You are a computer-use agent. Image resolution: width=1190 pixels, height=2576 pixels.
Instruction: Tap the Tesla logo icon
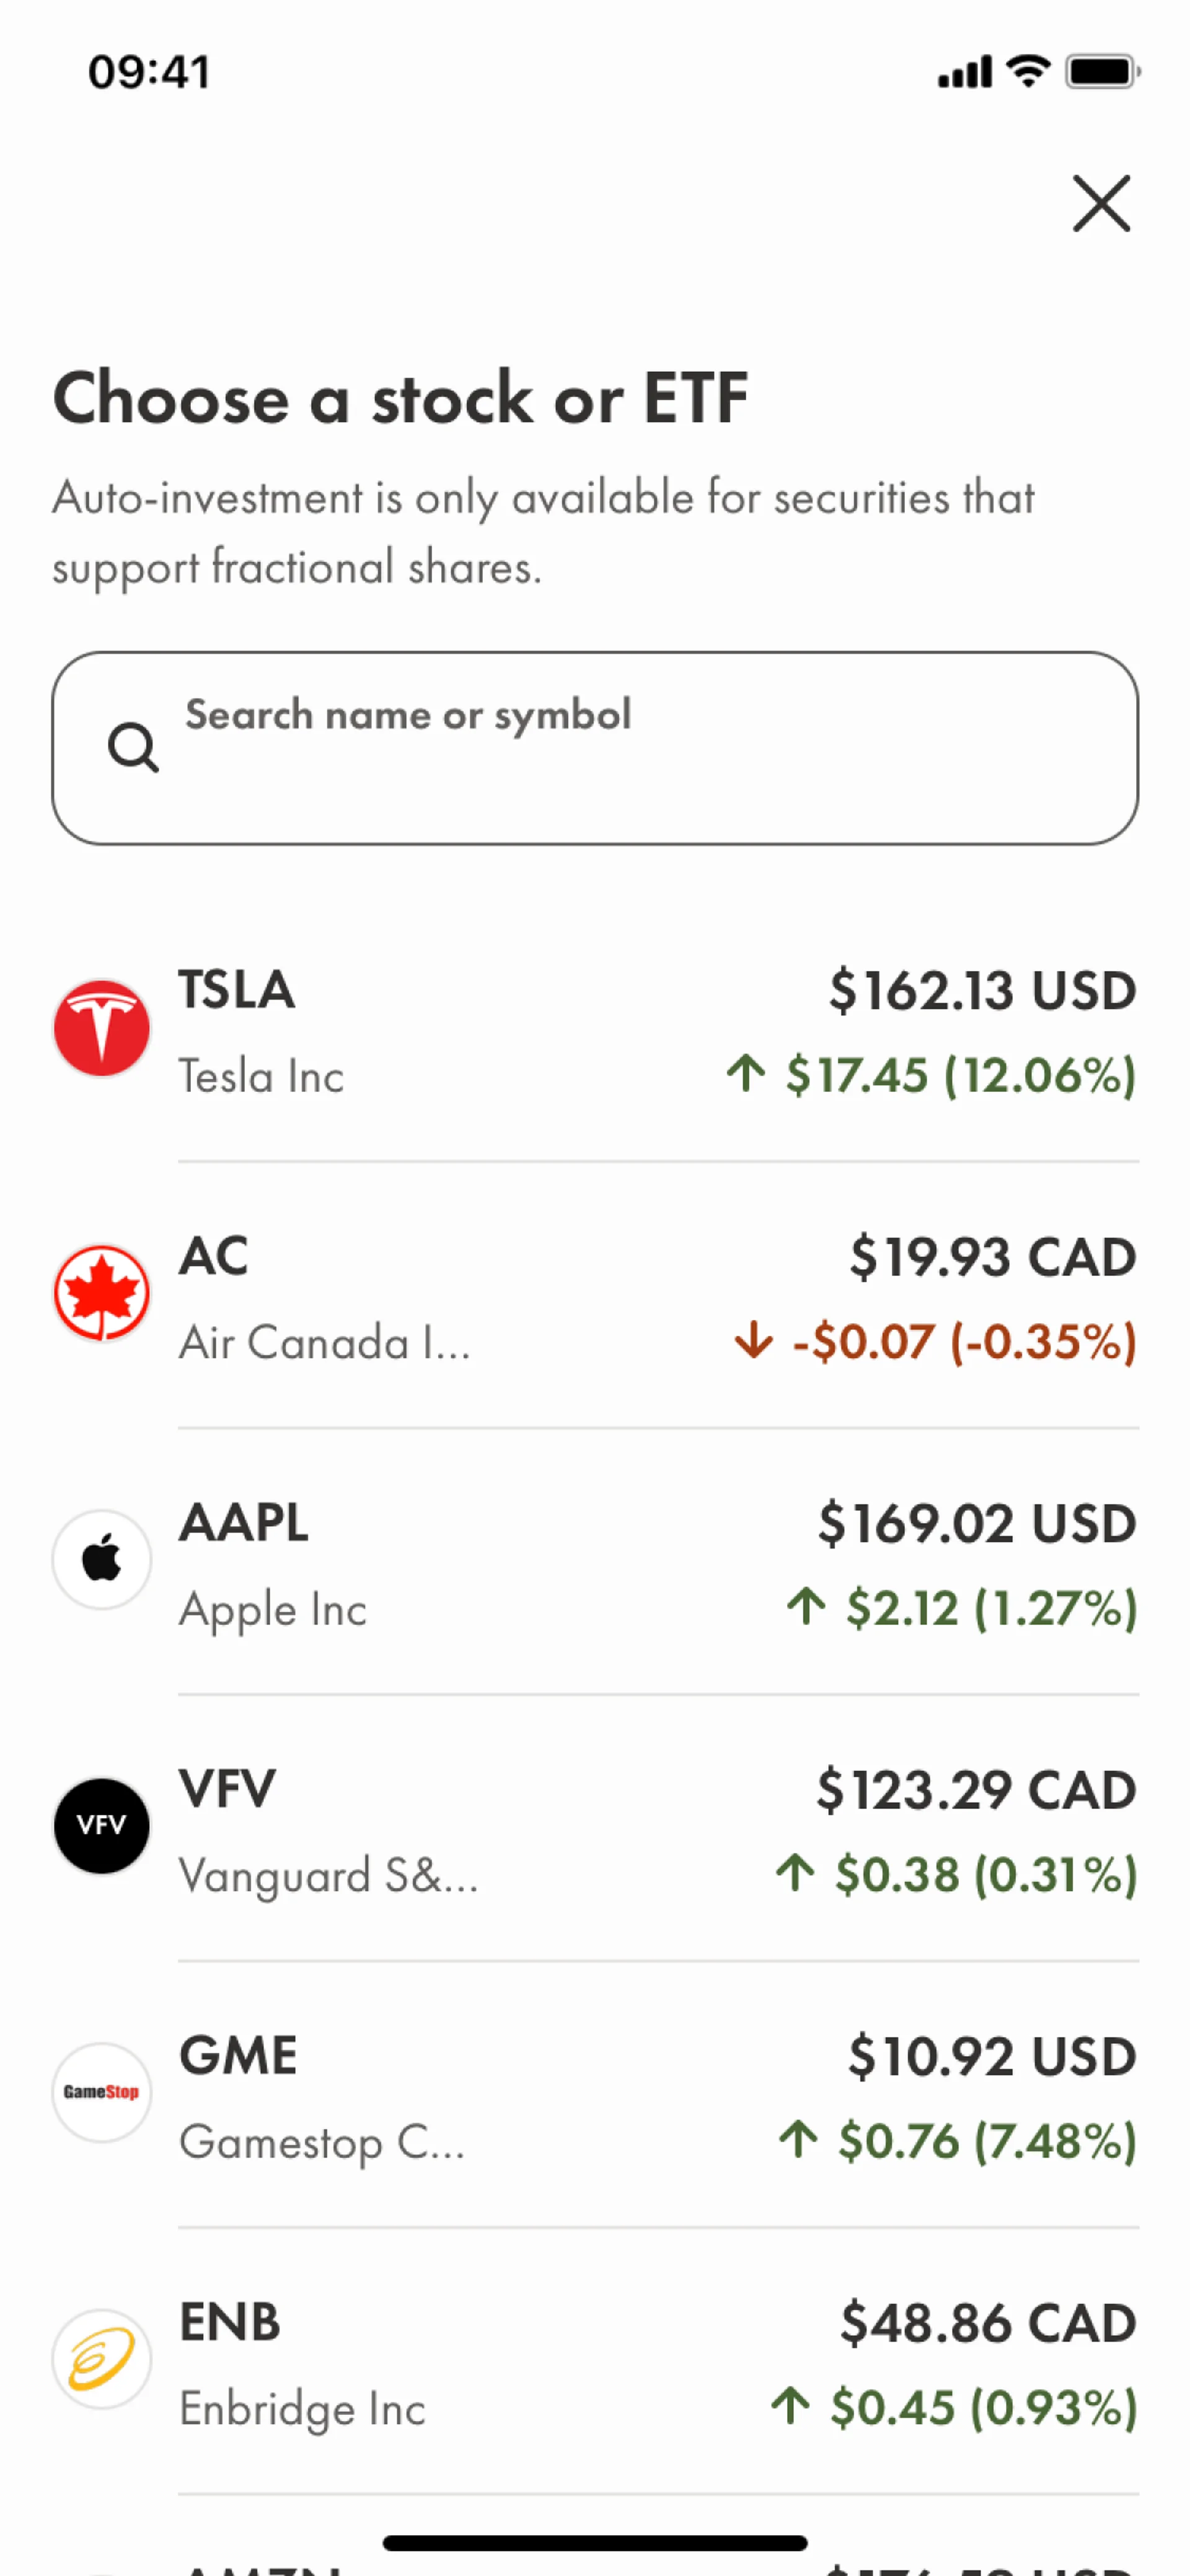(101, 1028)
